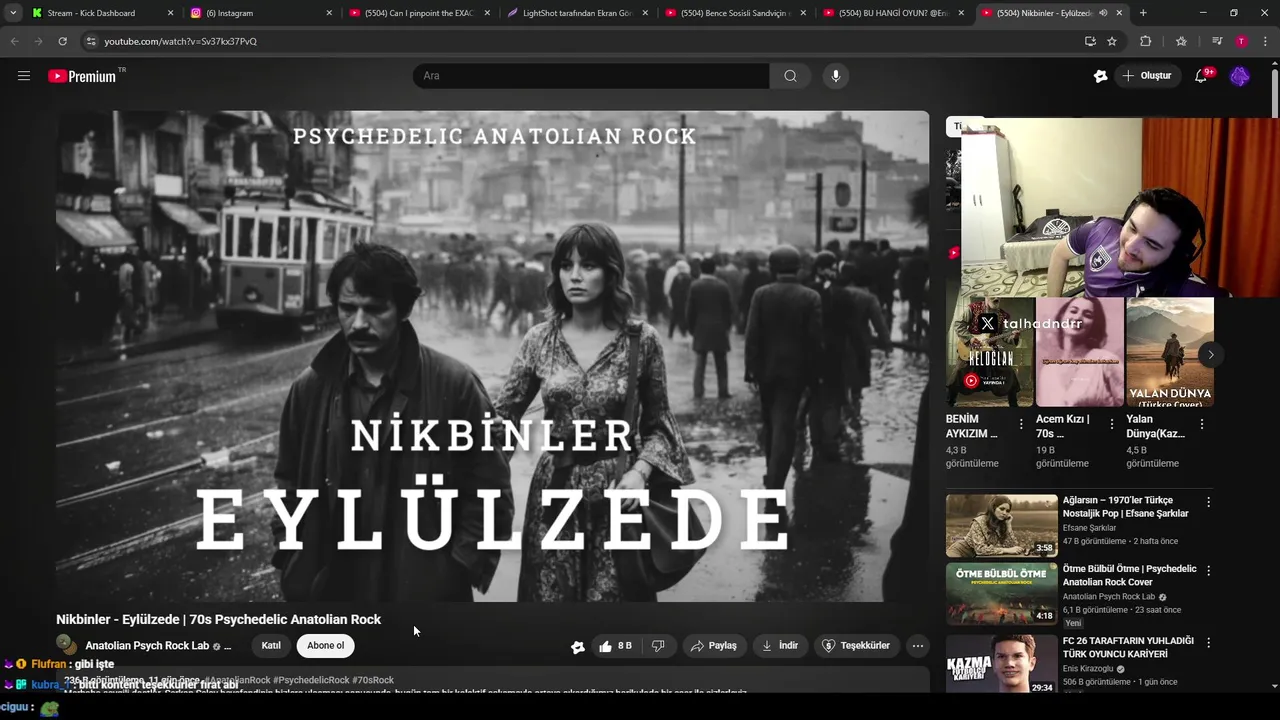Click the sparkle icon beside like button

click(x=577, y=646)
